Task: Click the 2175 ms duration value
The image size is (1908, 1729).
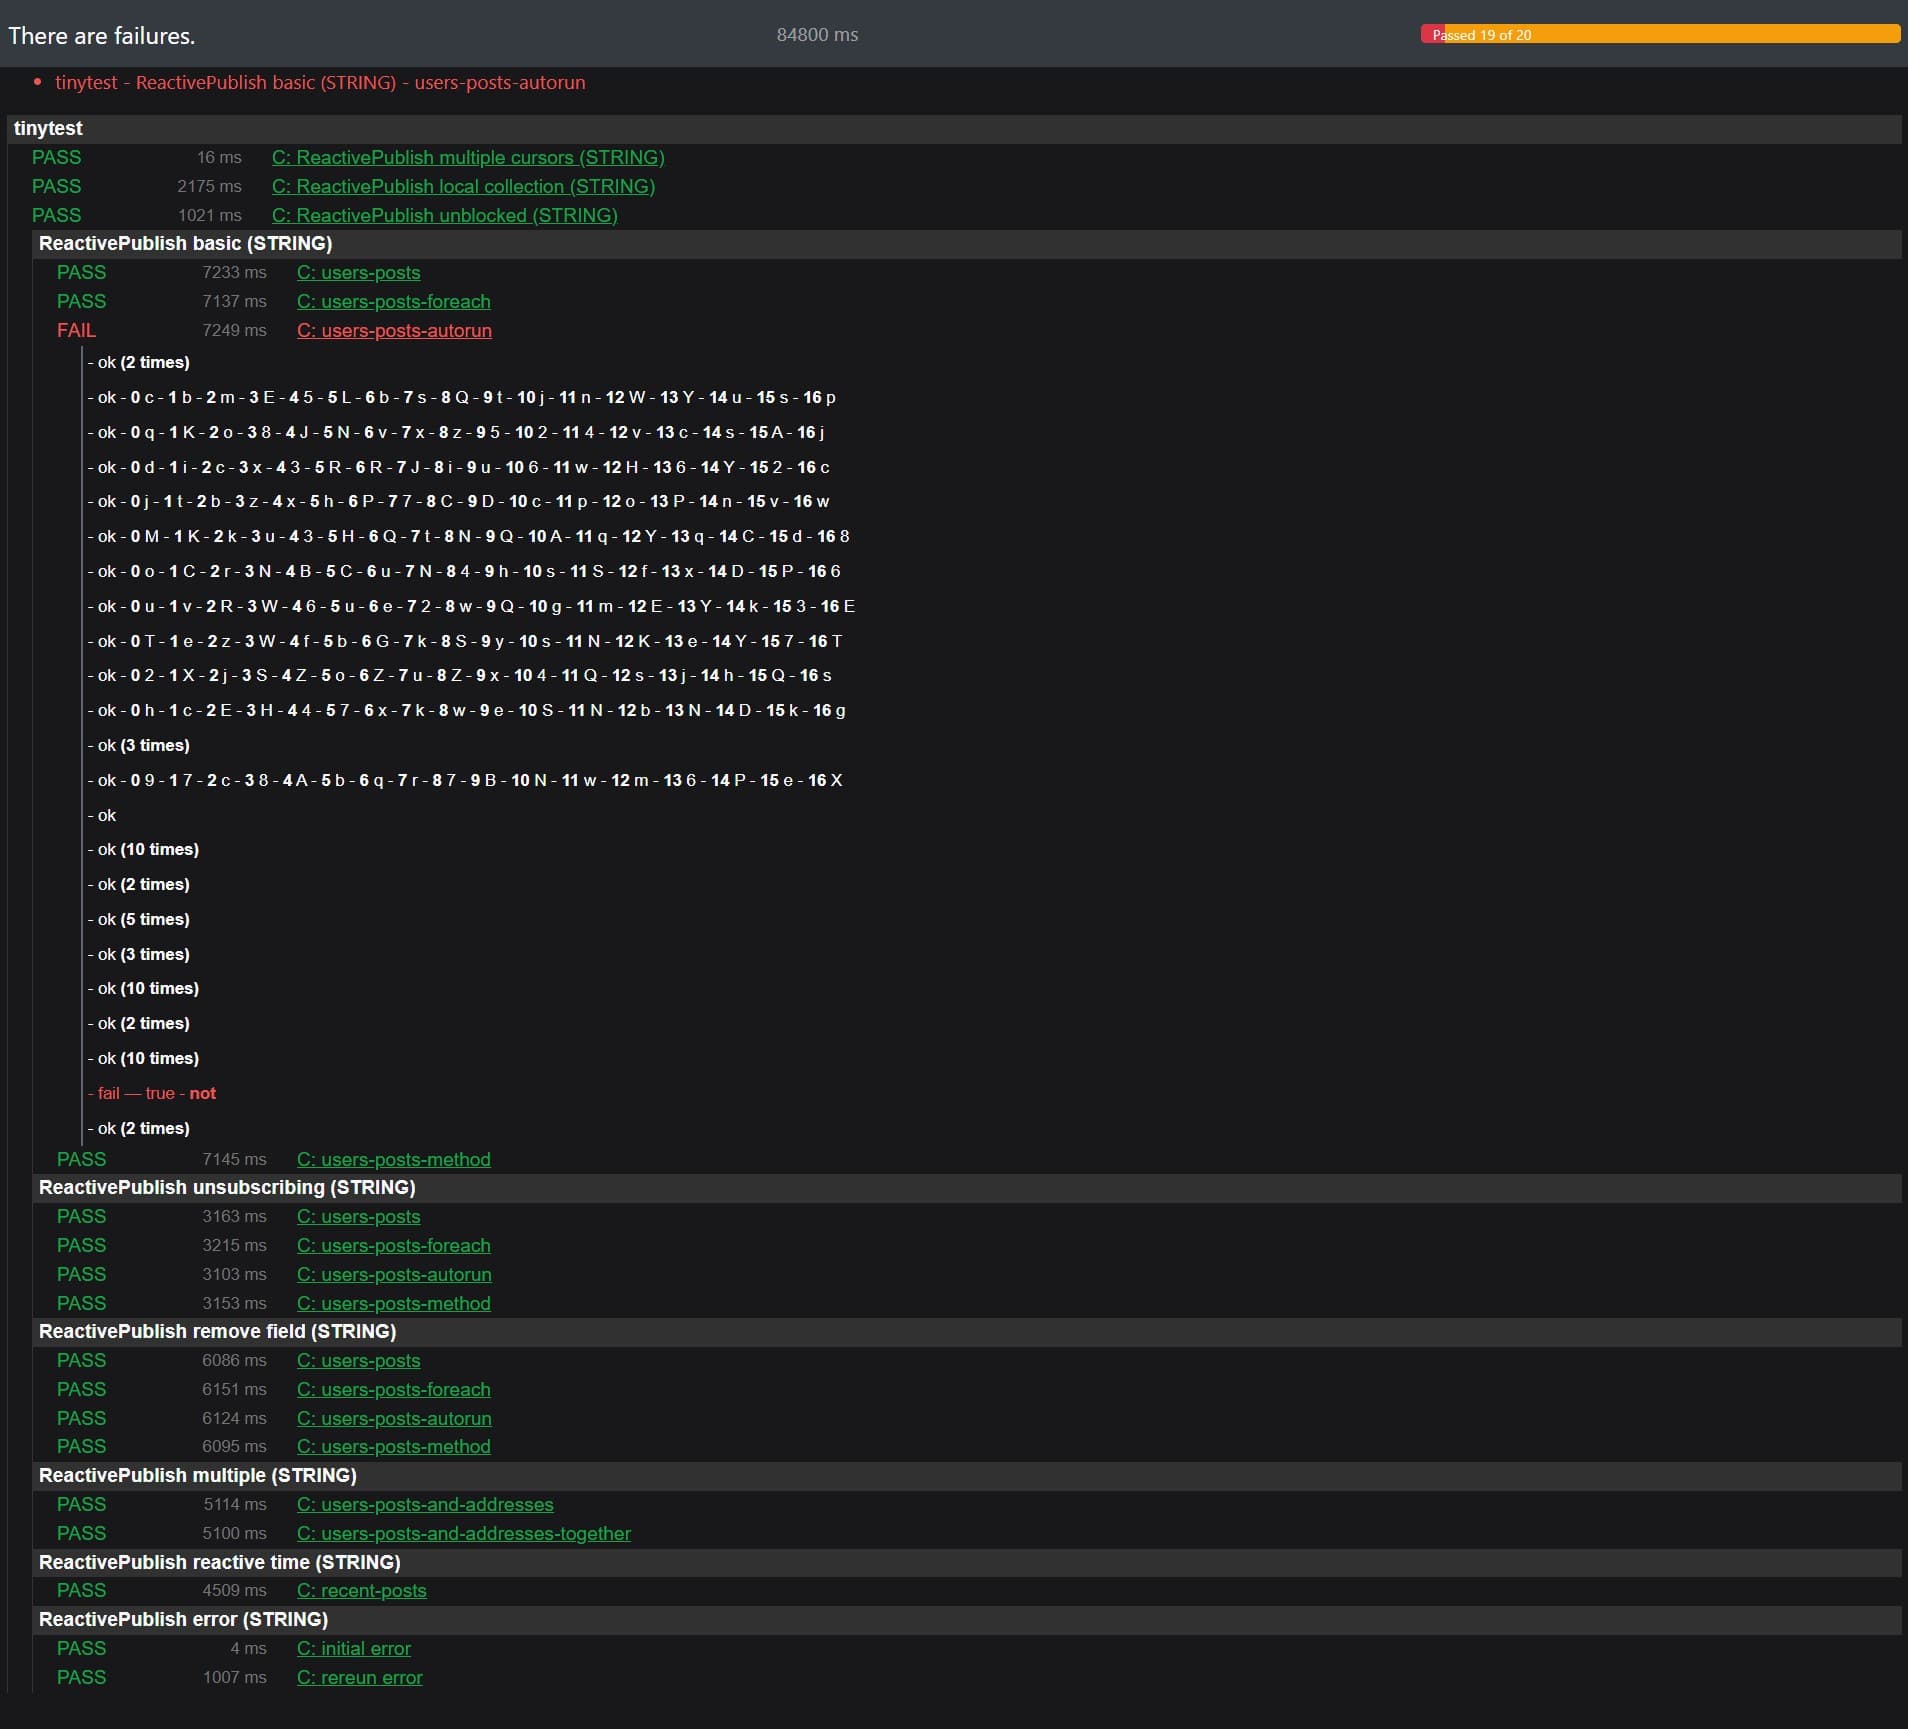Action: coord(209,186)
